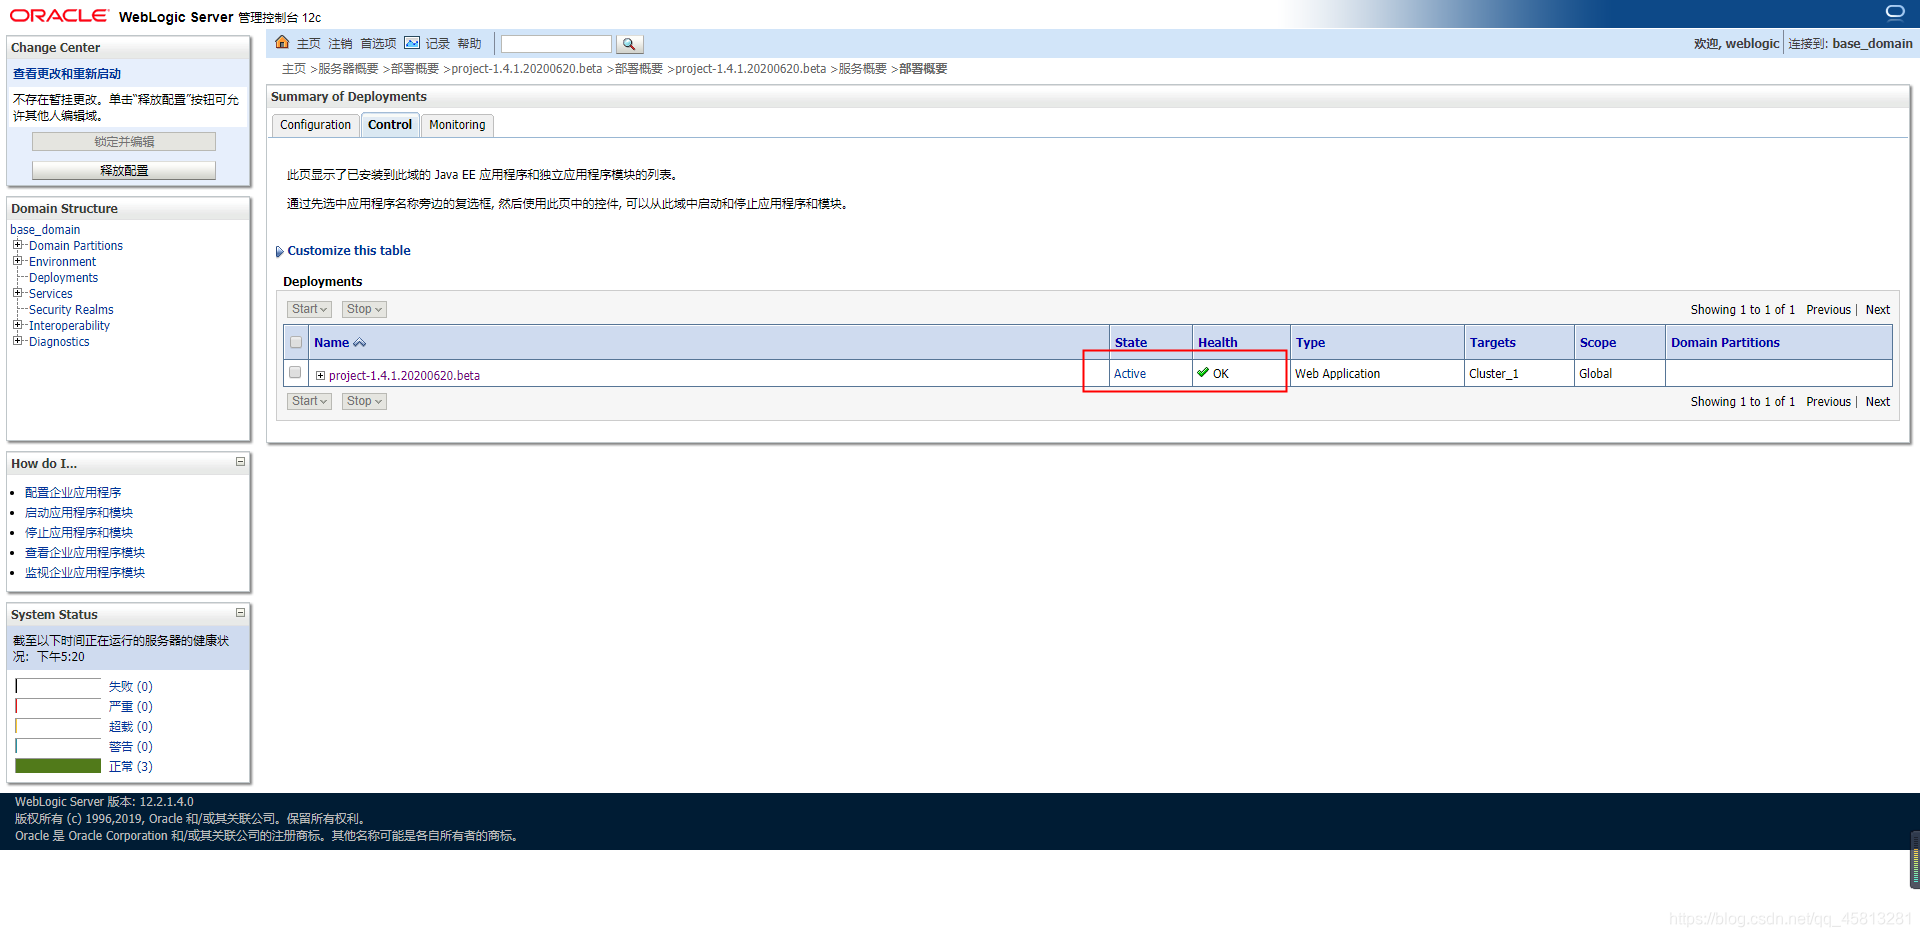Expand the Services tree node
This screenshot has height=937, width=1920.
tap(18, 293)
